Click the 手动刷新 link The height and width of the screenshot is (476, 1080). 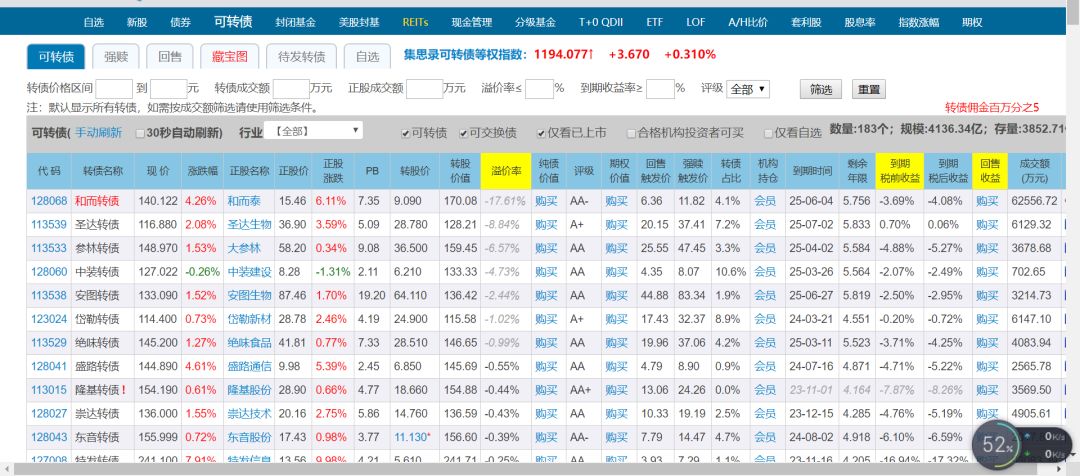click(98, 133)
